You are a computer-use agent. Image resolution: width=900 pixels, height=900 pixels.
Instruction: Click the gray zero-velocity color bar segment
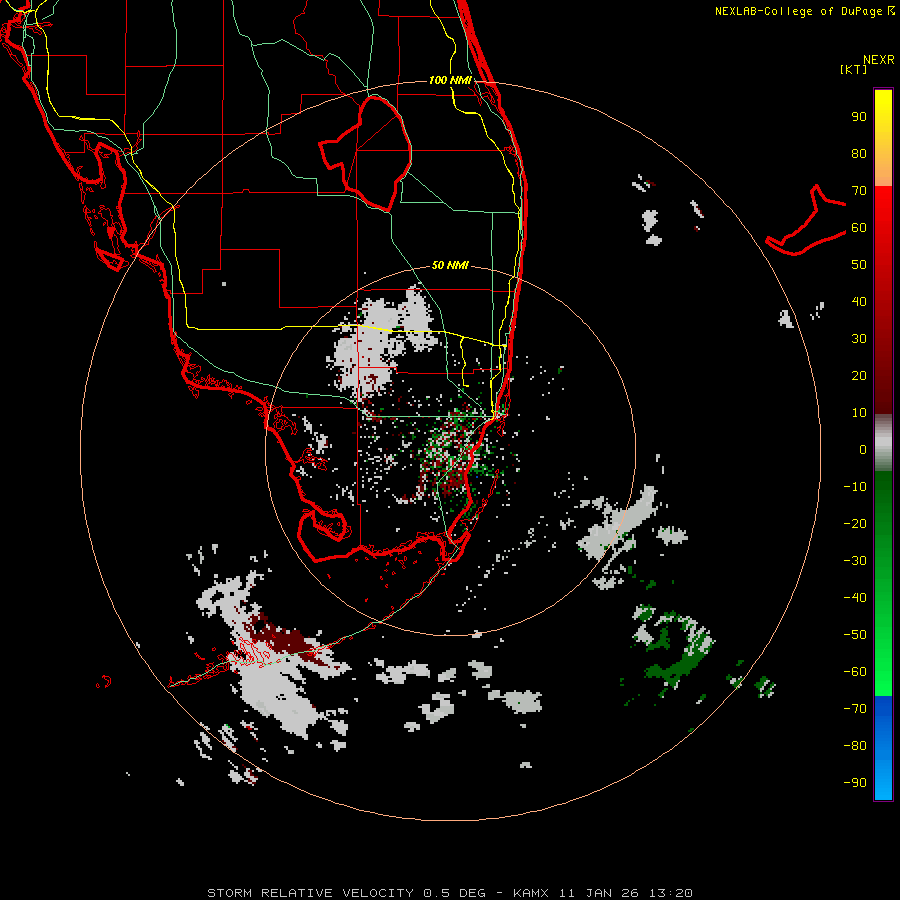pyautogui.click(x=883, y=443)
